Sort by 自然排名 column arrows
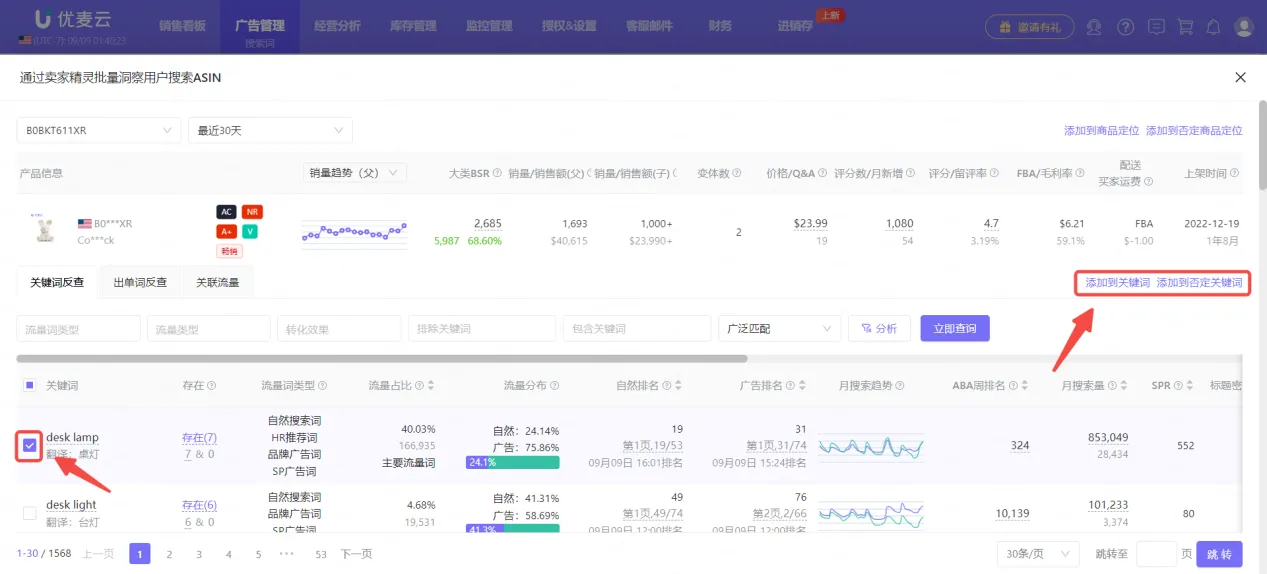The width and height of the screenshot is (1267, 574). (x=679, y=385)
